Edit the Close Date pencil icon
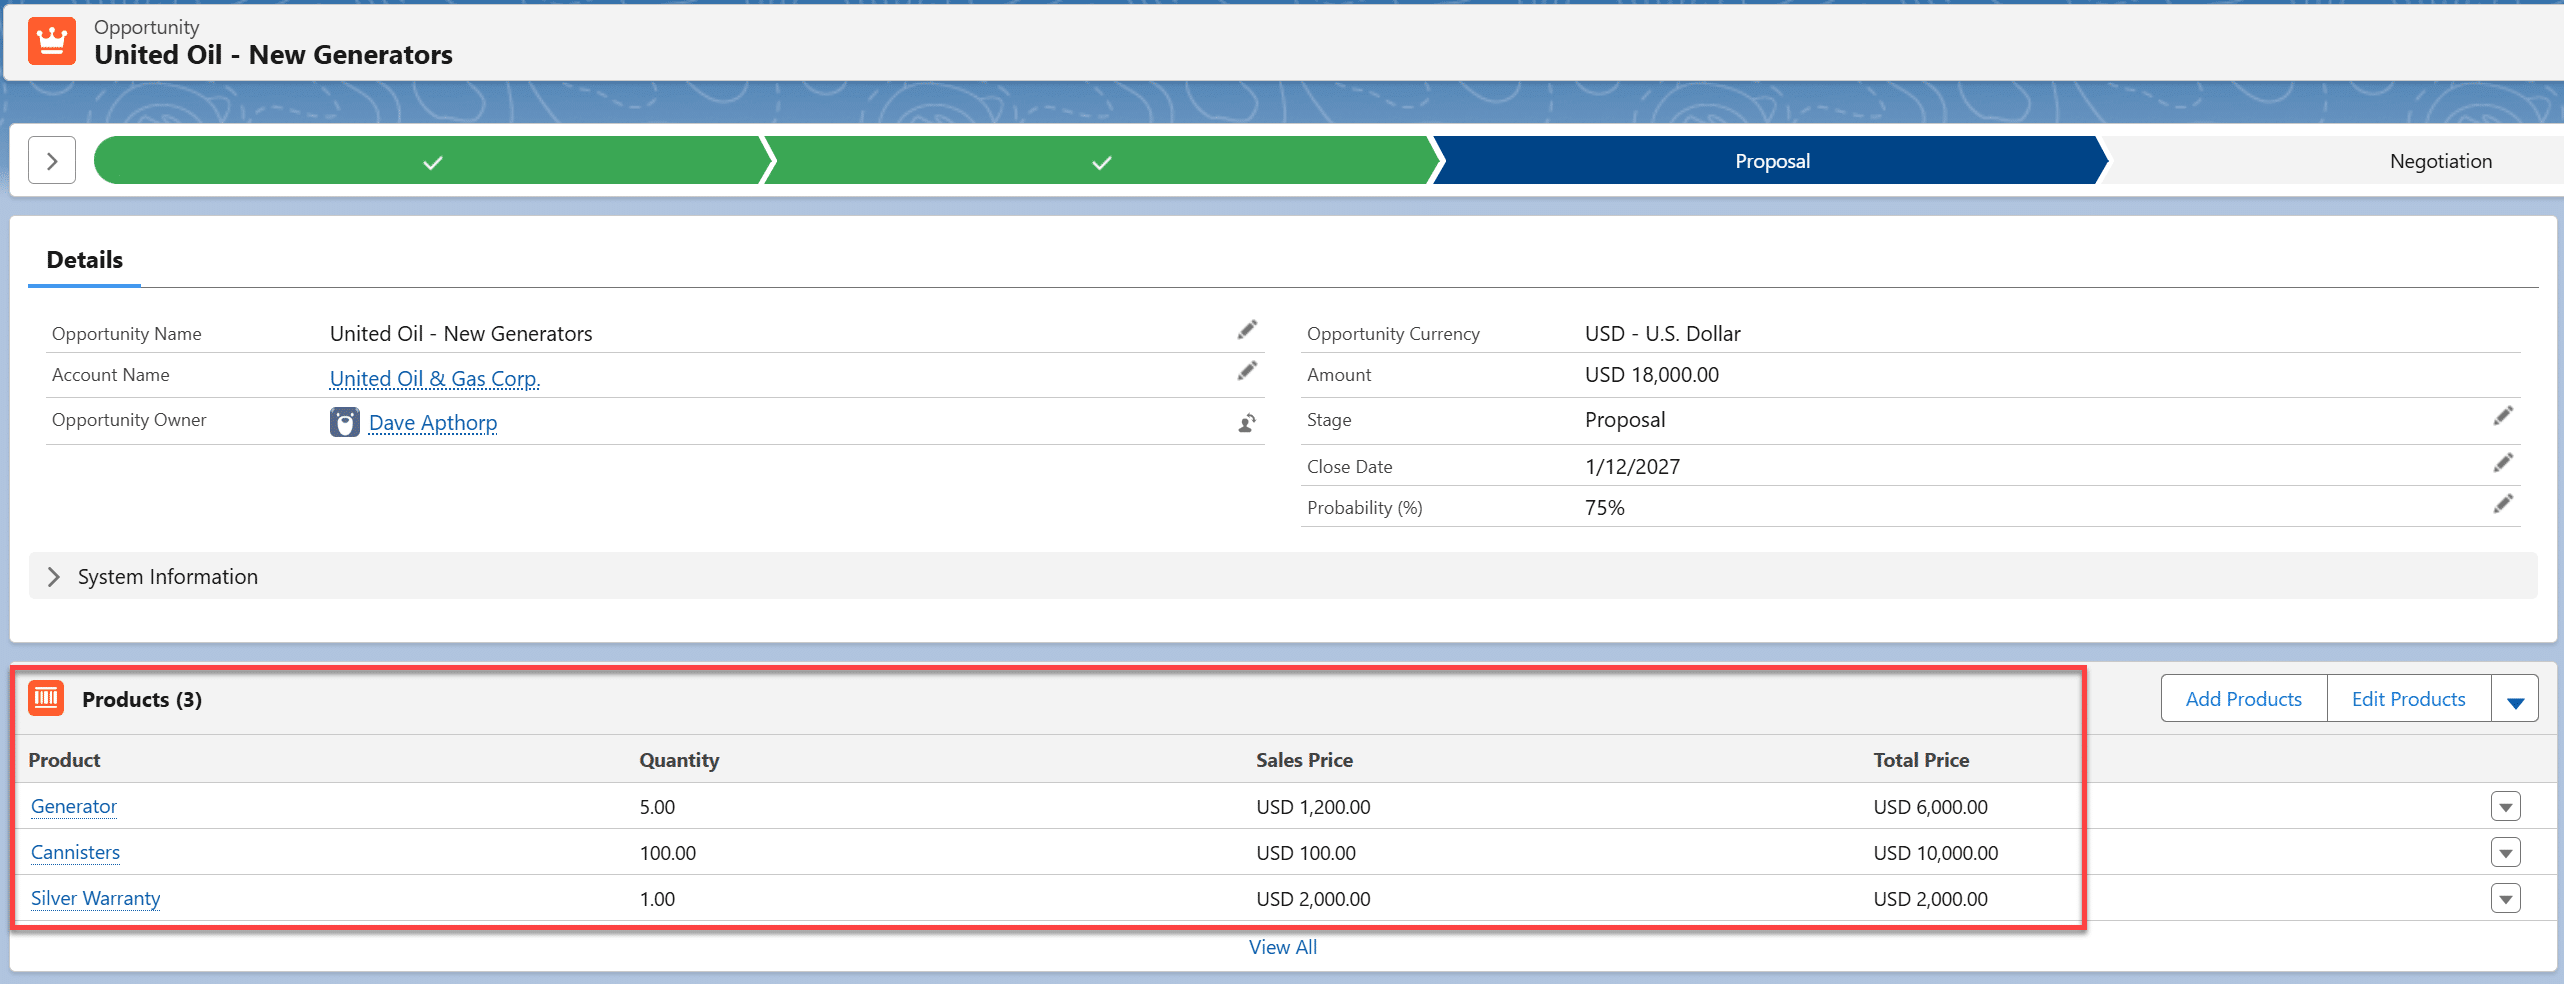 coord(2502,463)
